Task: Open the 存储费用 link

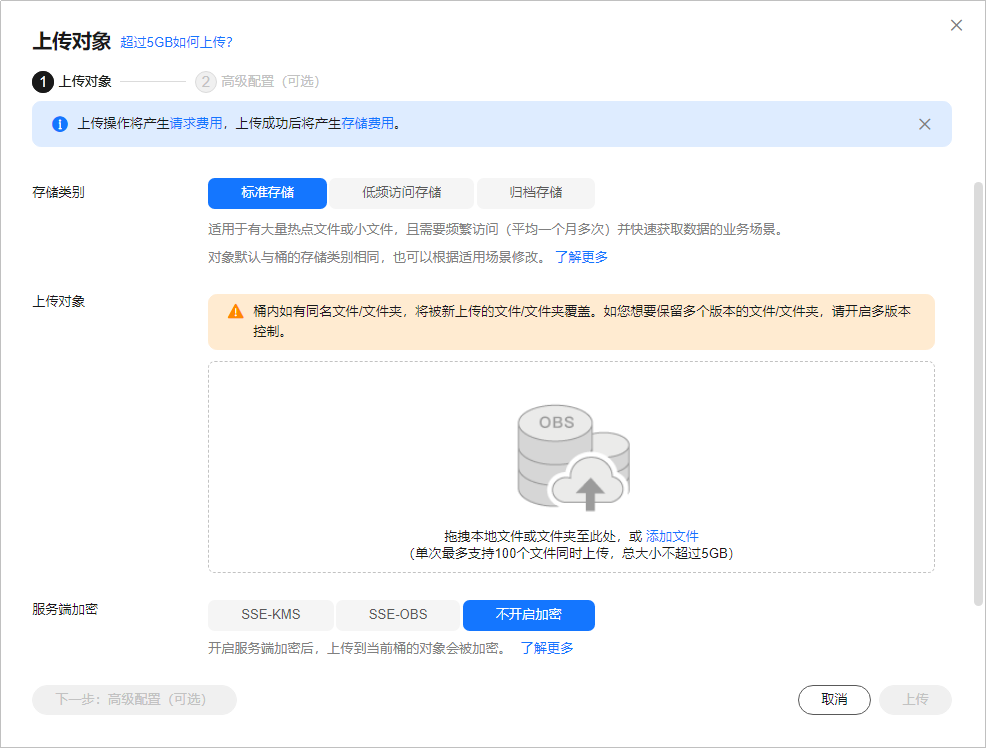Action: coord(367,123)
